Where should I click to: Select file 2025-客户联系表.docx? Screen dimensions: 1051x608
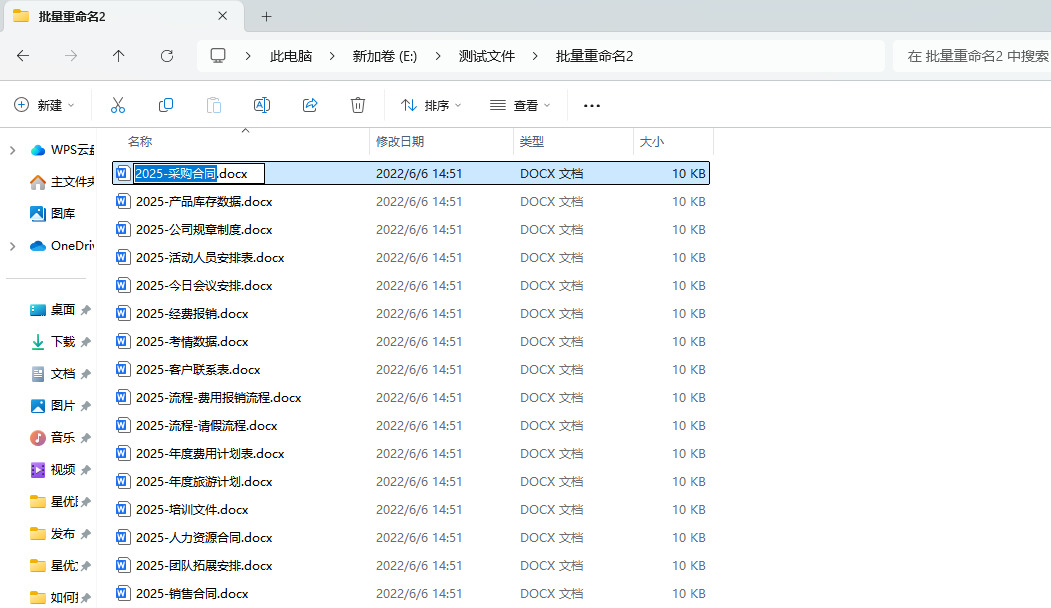(411, 370)
